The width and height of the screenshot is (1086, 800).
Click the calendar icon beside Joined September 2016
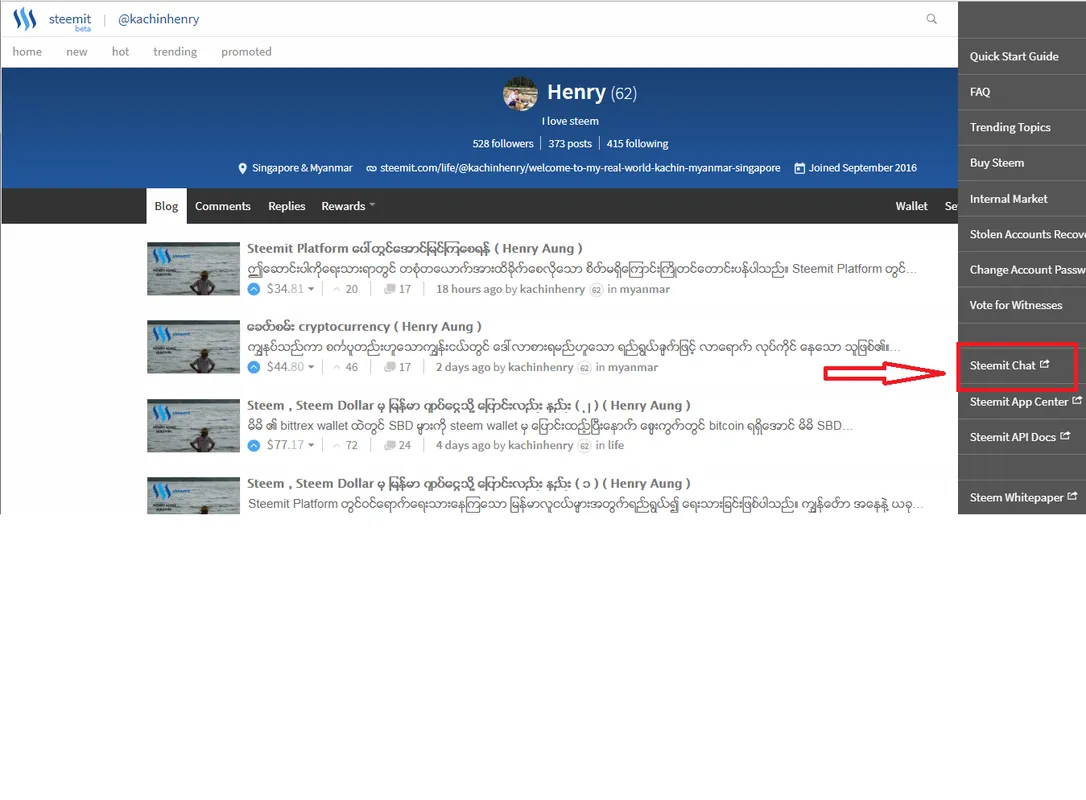point(799,168)
